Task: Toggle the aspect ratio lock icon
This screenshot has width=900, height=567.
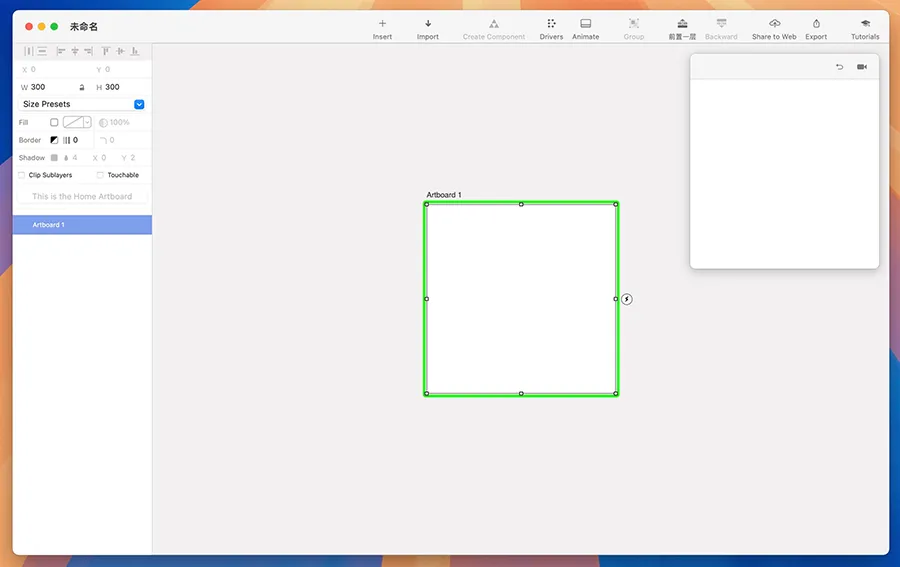Action: click(x=82, y=87)
